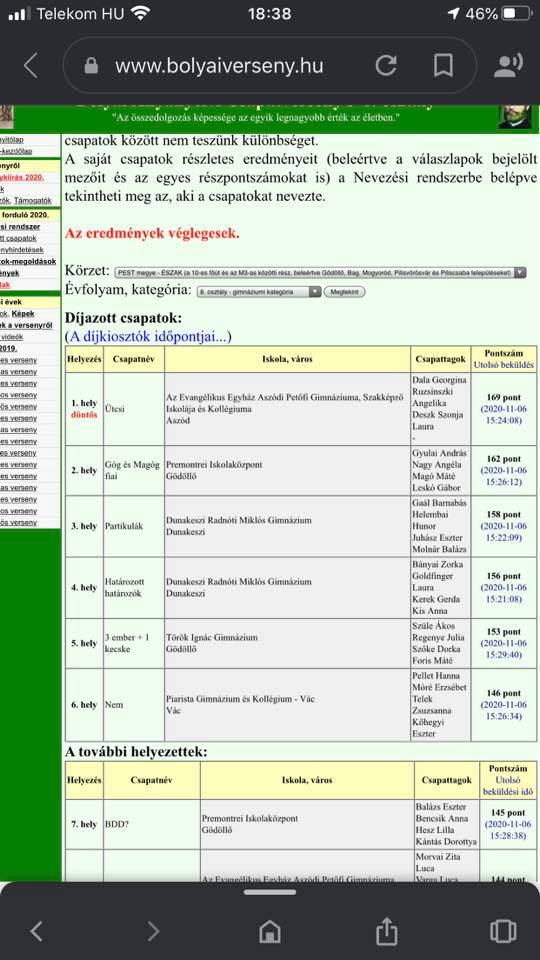Image resolution: width=540 pixels, height=960 pixels.
Task: Open the Évfolyam, kategória dropdown
Action: coord(259,292)
